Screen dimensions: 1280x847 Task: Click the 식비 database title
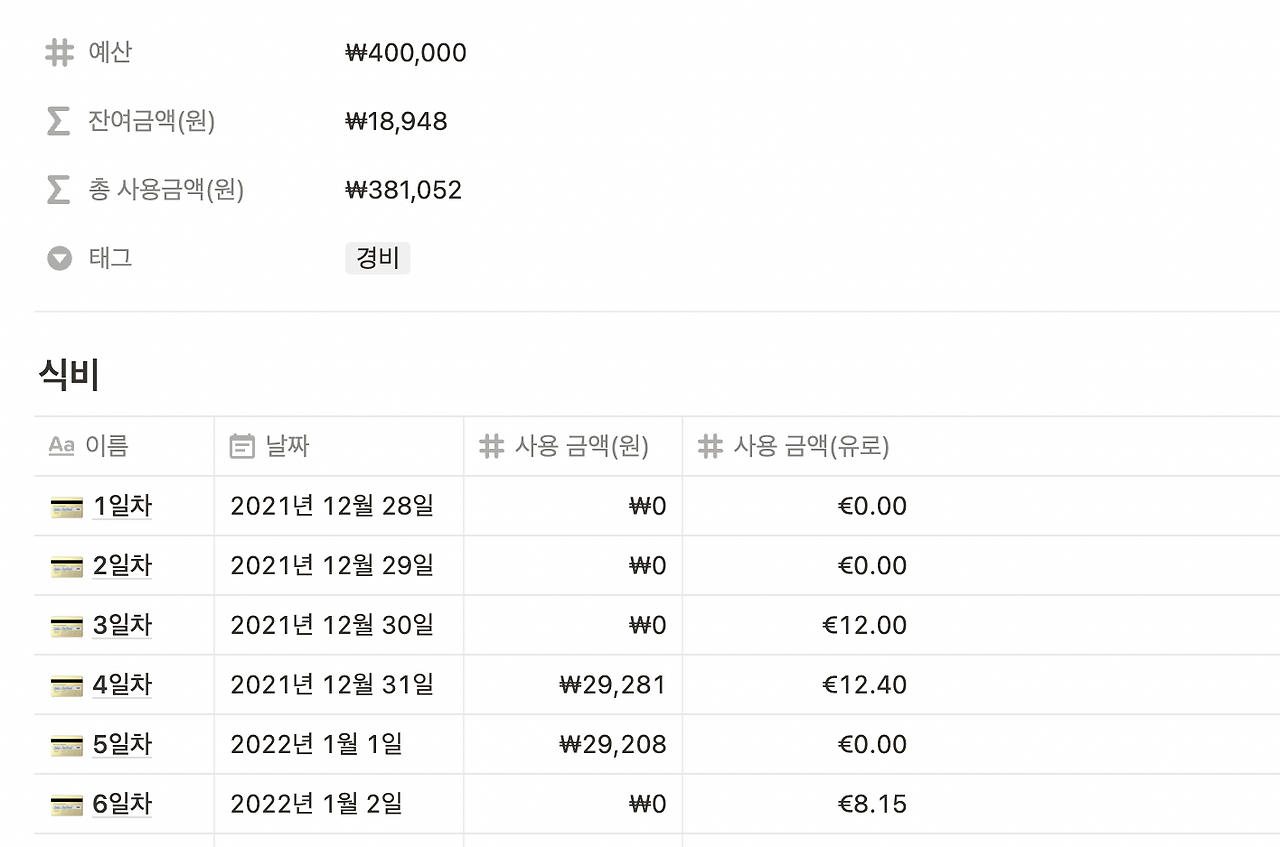[69, 375]
